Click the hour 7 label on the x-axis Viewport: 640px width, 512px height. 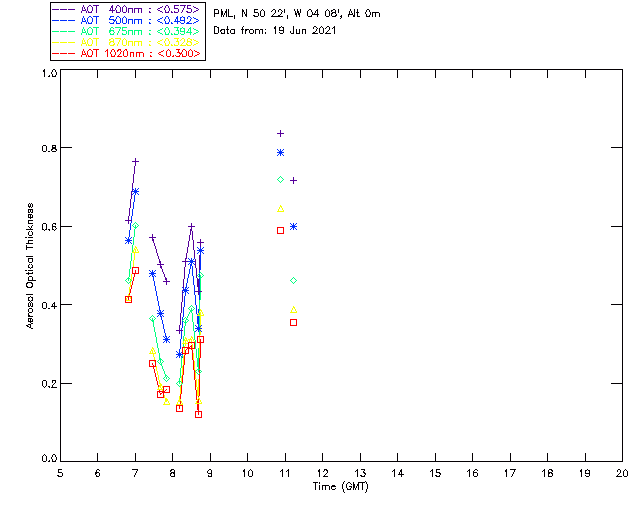click(x=135, y=473)
